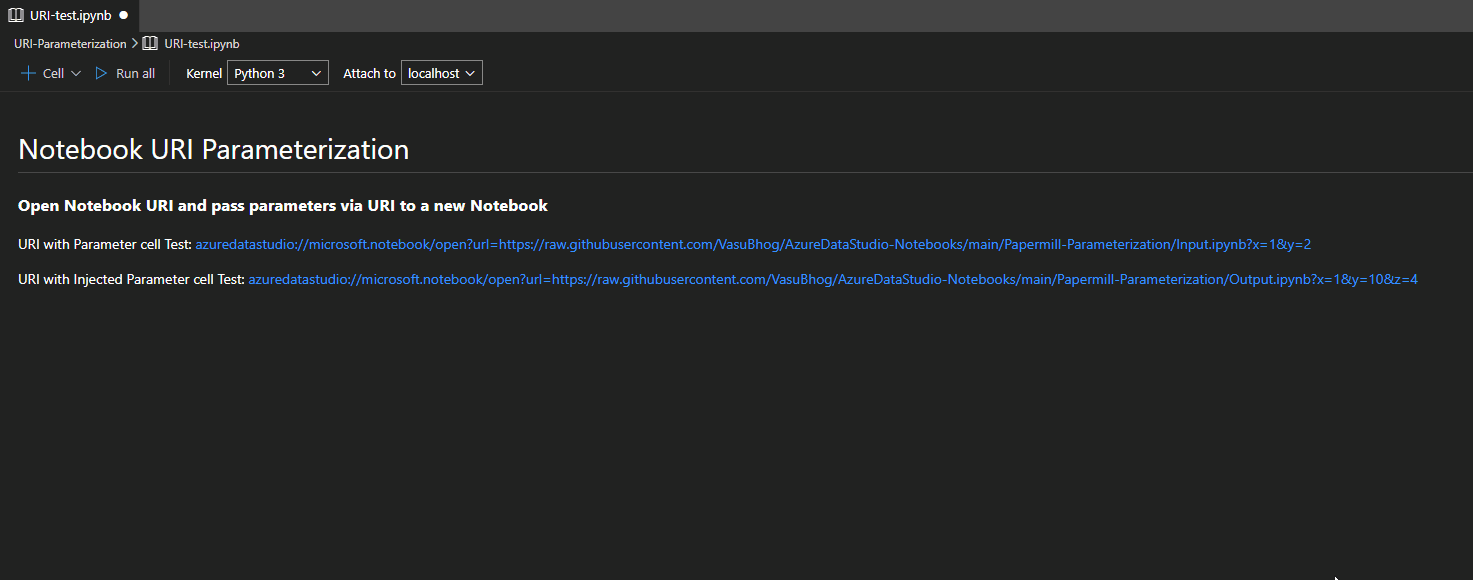Screen dimensions: 1473x580
Task: Open the Output.ipynb injected parameter URI link
Action: pos(832,279)
